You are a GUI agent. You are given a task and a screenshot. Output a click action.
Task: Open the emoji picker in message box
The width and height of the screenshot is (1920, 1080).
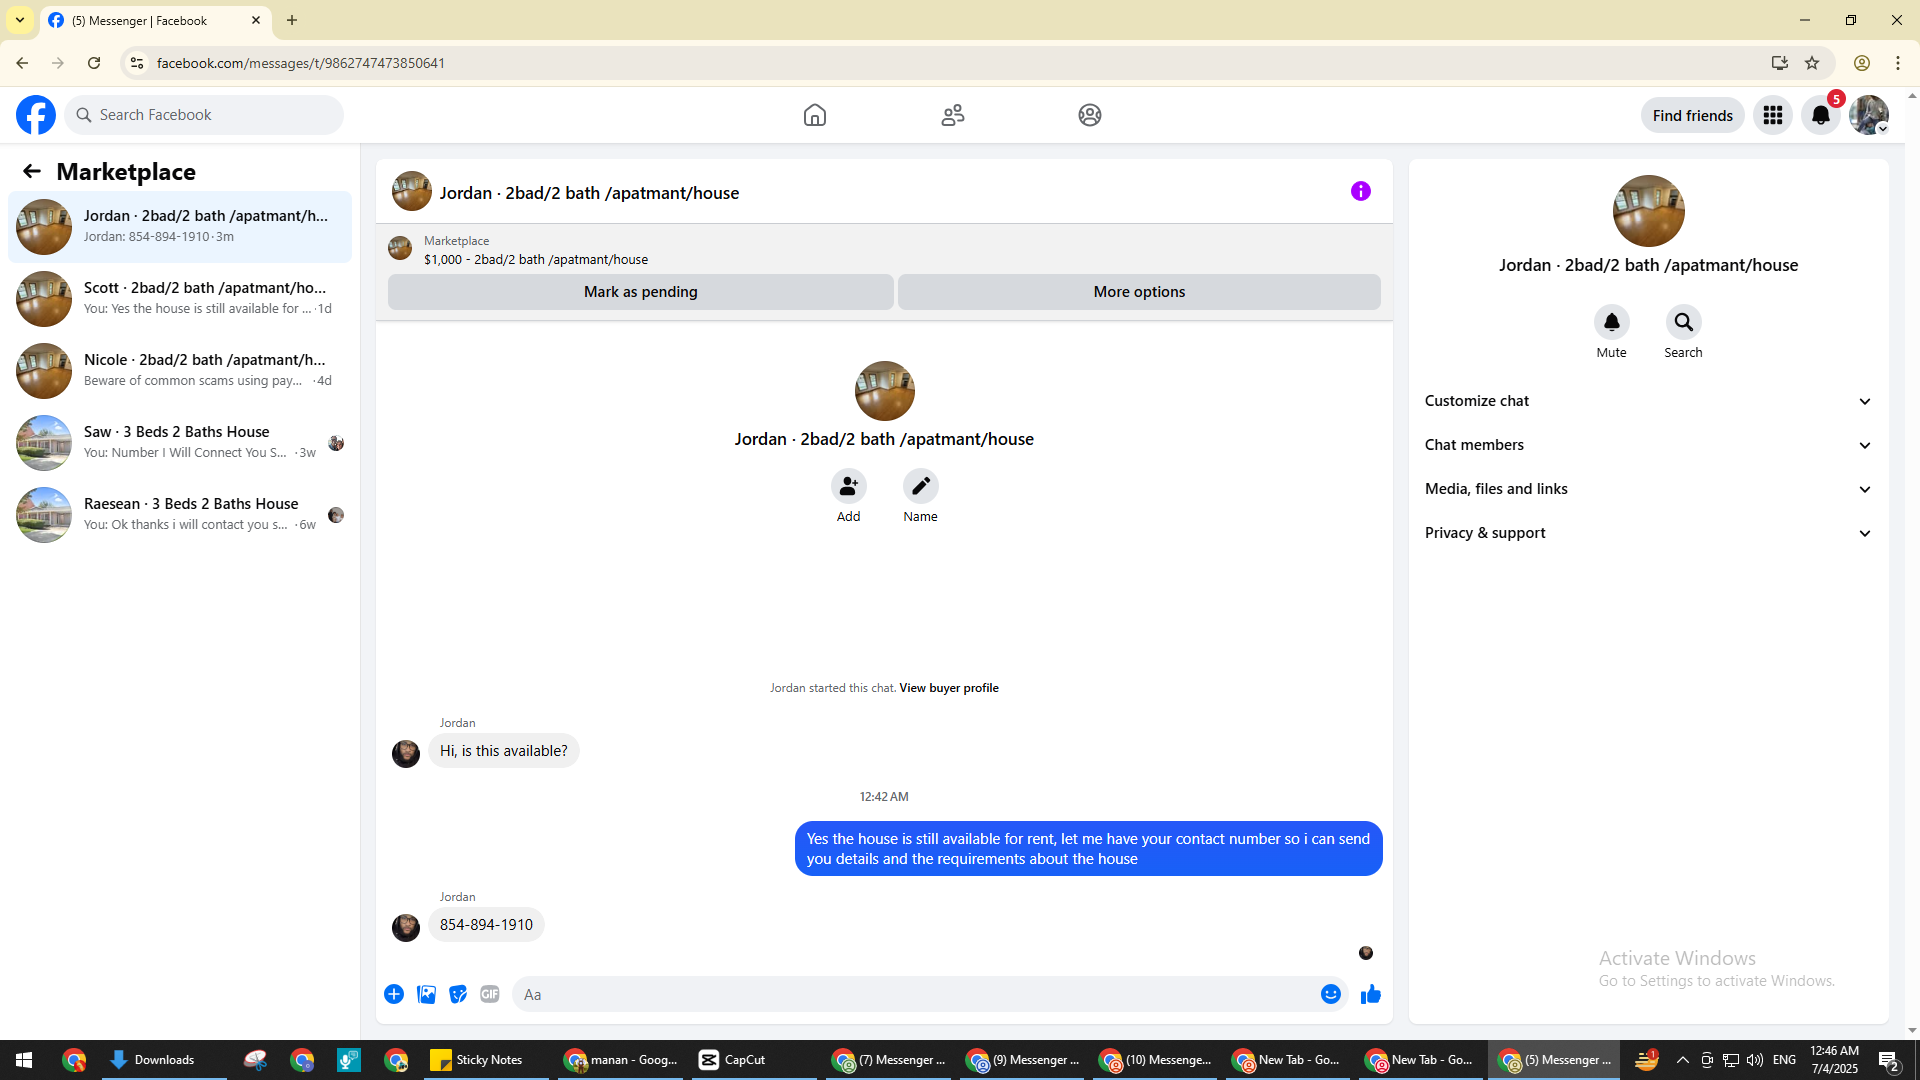click(x=1330, y=994)
